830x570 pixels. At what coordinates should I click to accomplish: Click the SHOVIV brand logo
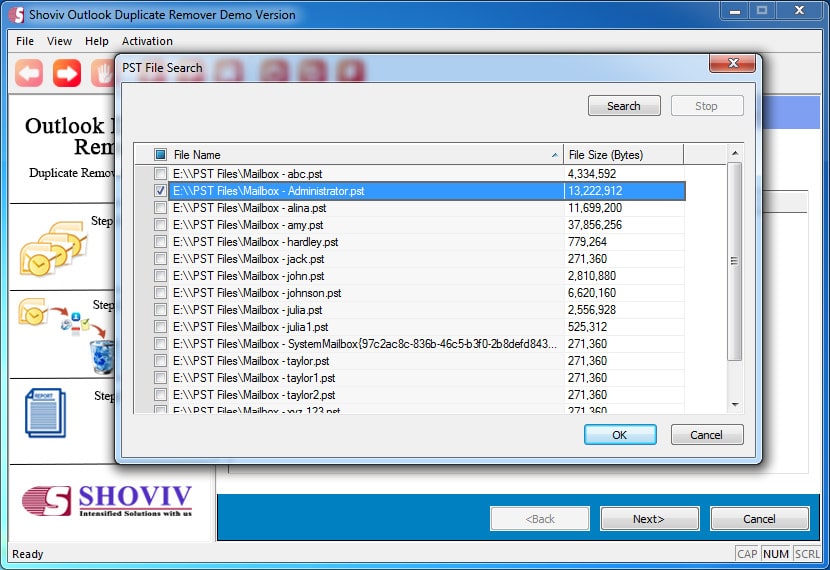(x=107, y=500)
